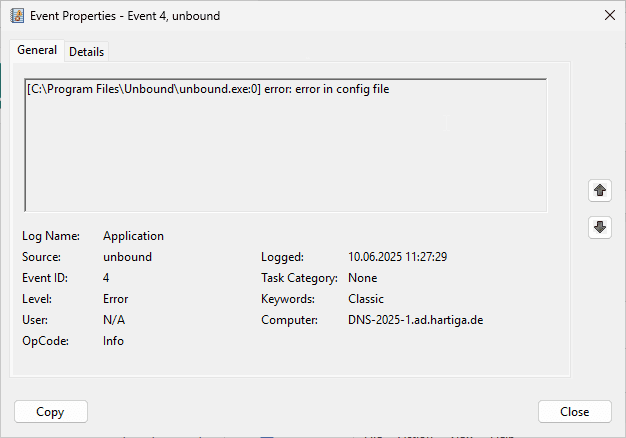Click the Event Properties title bar icon
Image resolution: width=626 pixels, height=438 pixels.
point(17,16)
